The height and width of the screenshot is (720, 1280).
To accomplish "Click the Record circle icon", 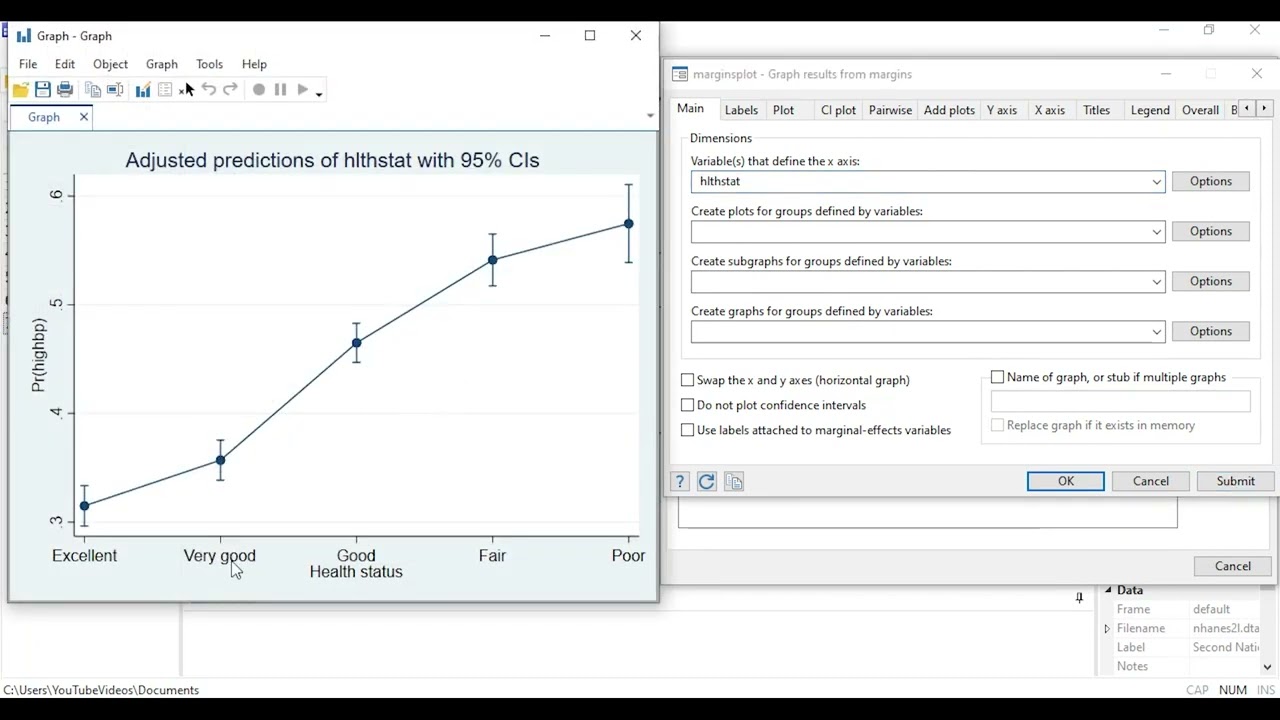I will click(x=259, y=89).
